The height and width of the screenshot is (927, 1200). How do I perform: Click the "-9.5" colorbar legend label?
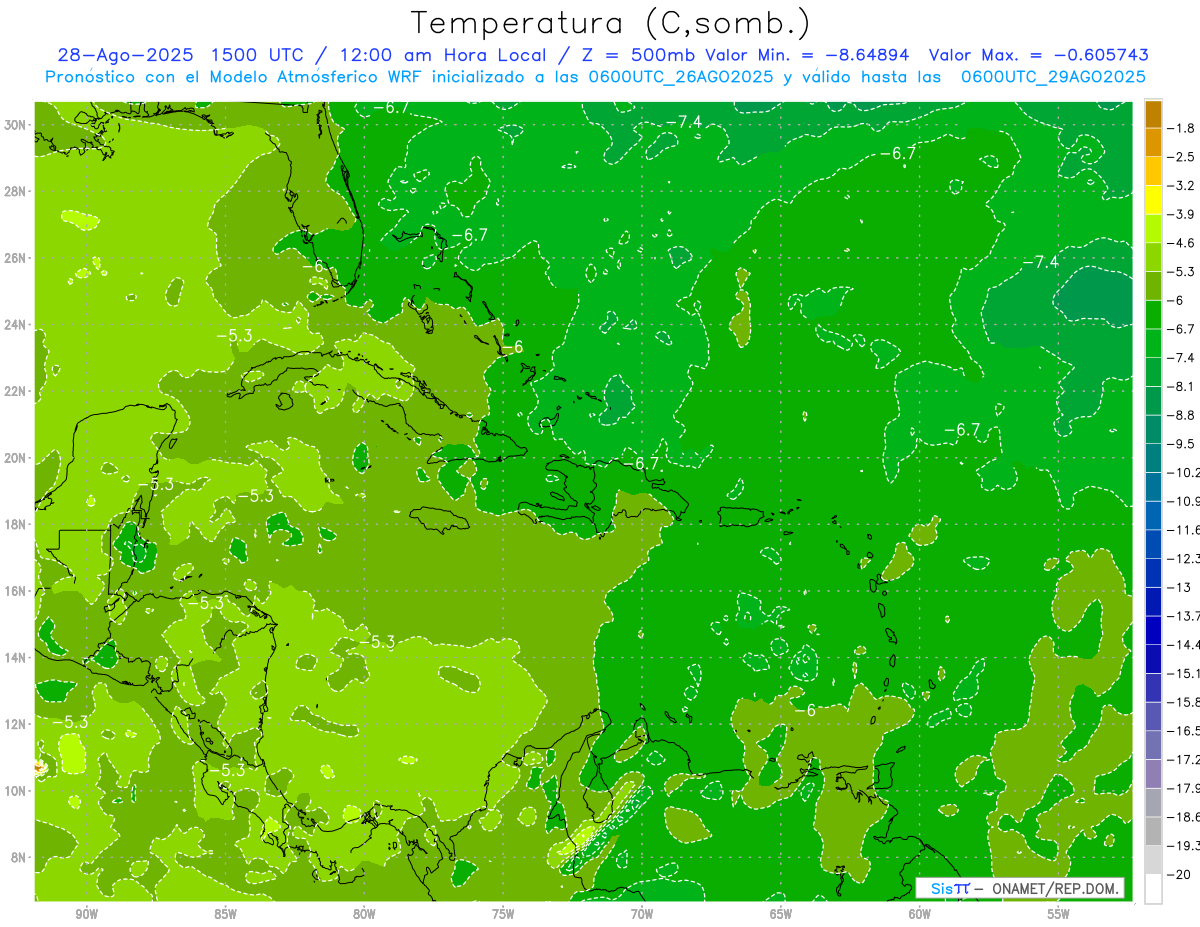coord(1182,443)
